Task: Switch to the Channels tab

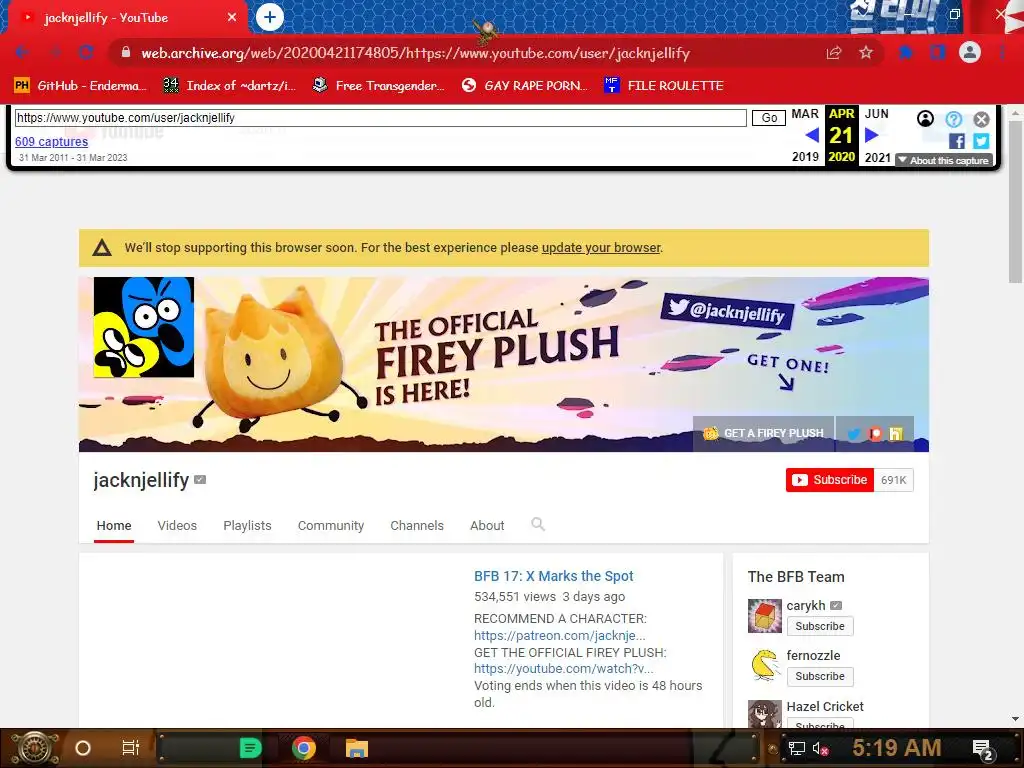Action: click(x=417, y=526)
